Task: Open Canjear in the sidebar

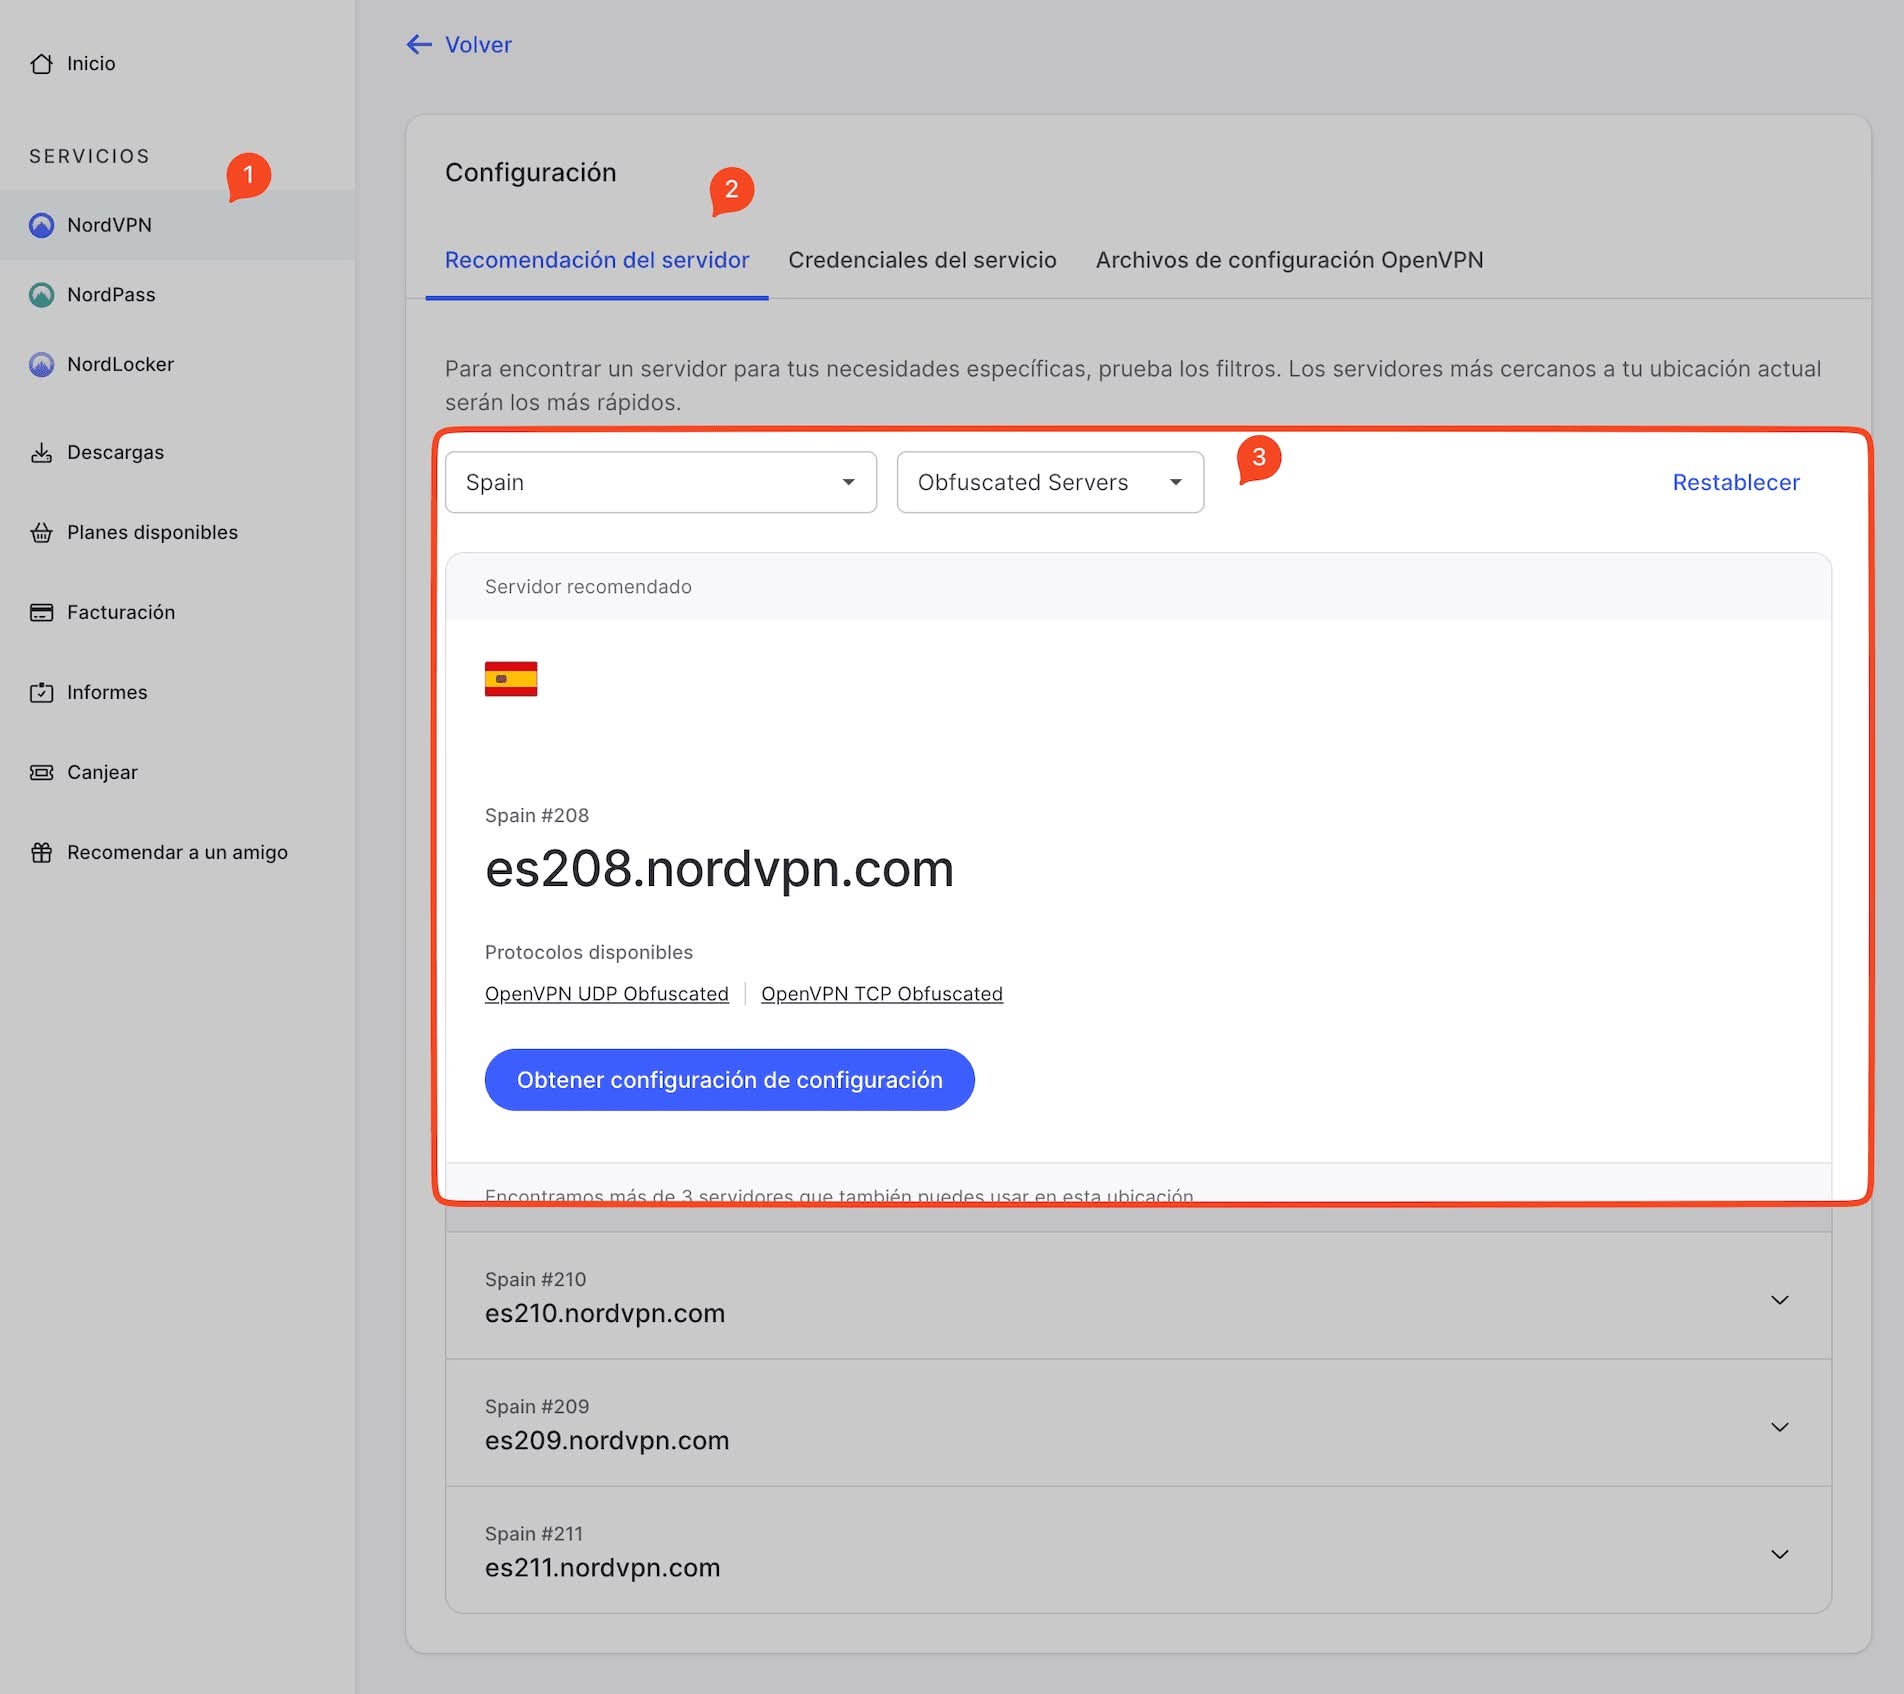Action: pos(102,773)
